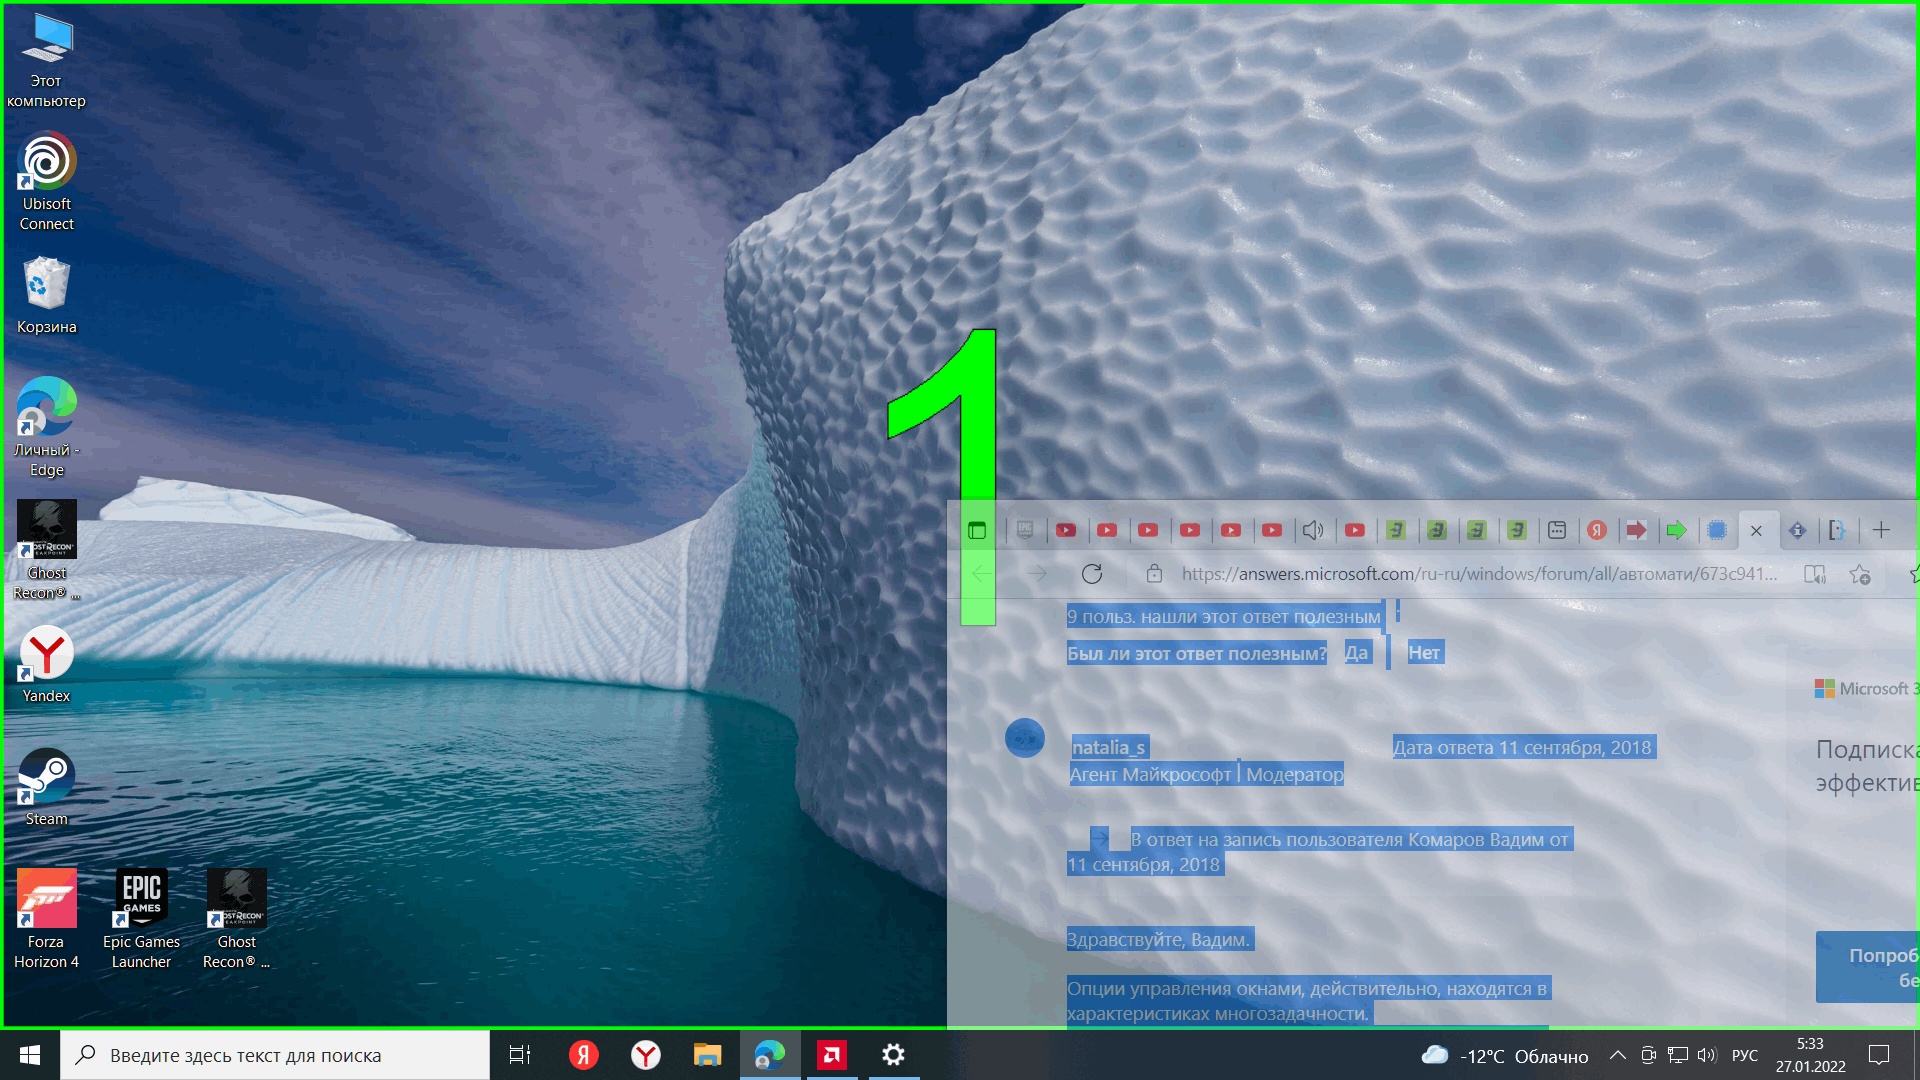Select the Yandex desktop shortcut
The image size is (1920, 1080).
click(46, 665)
